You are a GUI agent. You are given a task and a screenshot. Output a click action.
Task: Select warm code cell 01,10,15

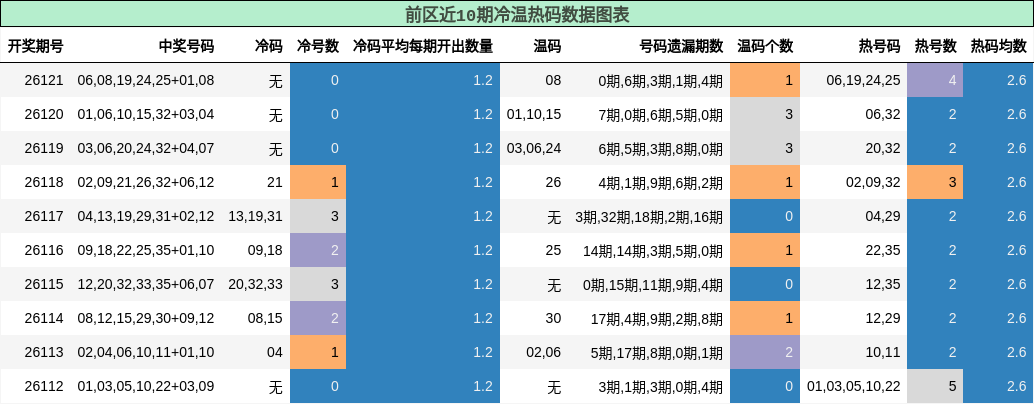534,115
